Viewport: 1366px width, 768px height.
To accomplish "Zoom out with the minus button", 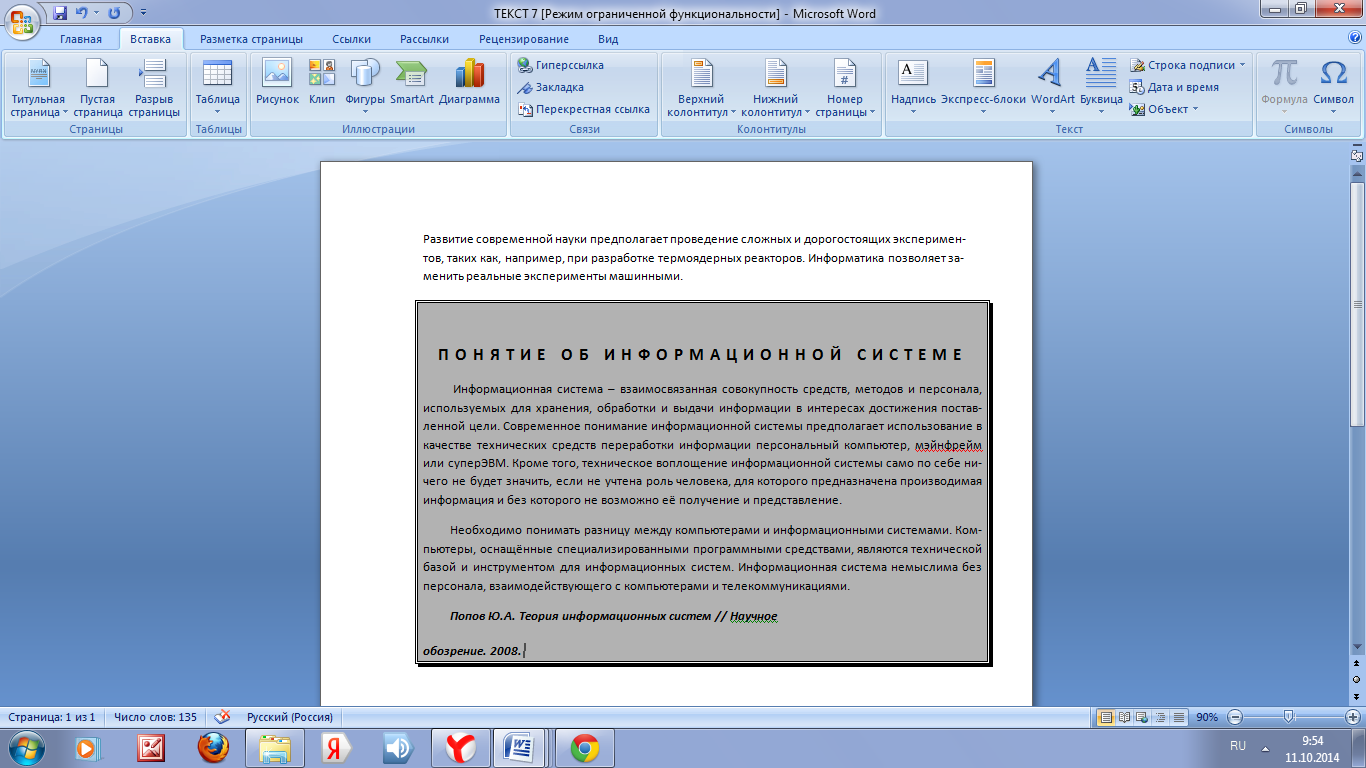I will pos(1235,717).
